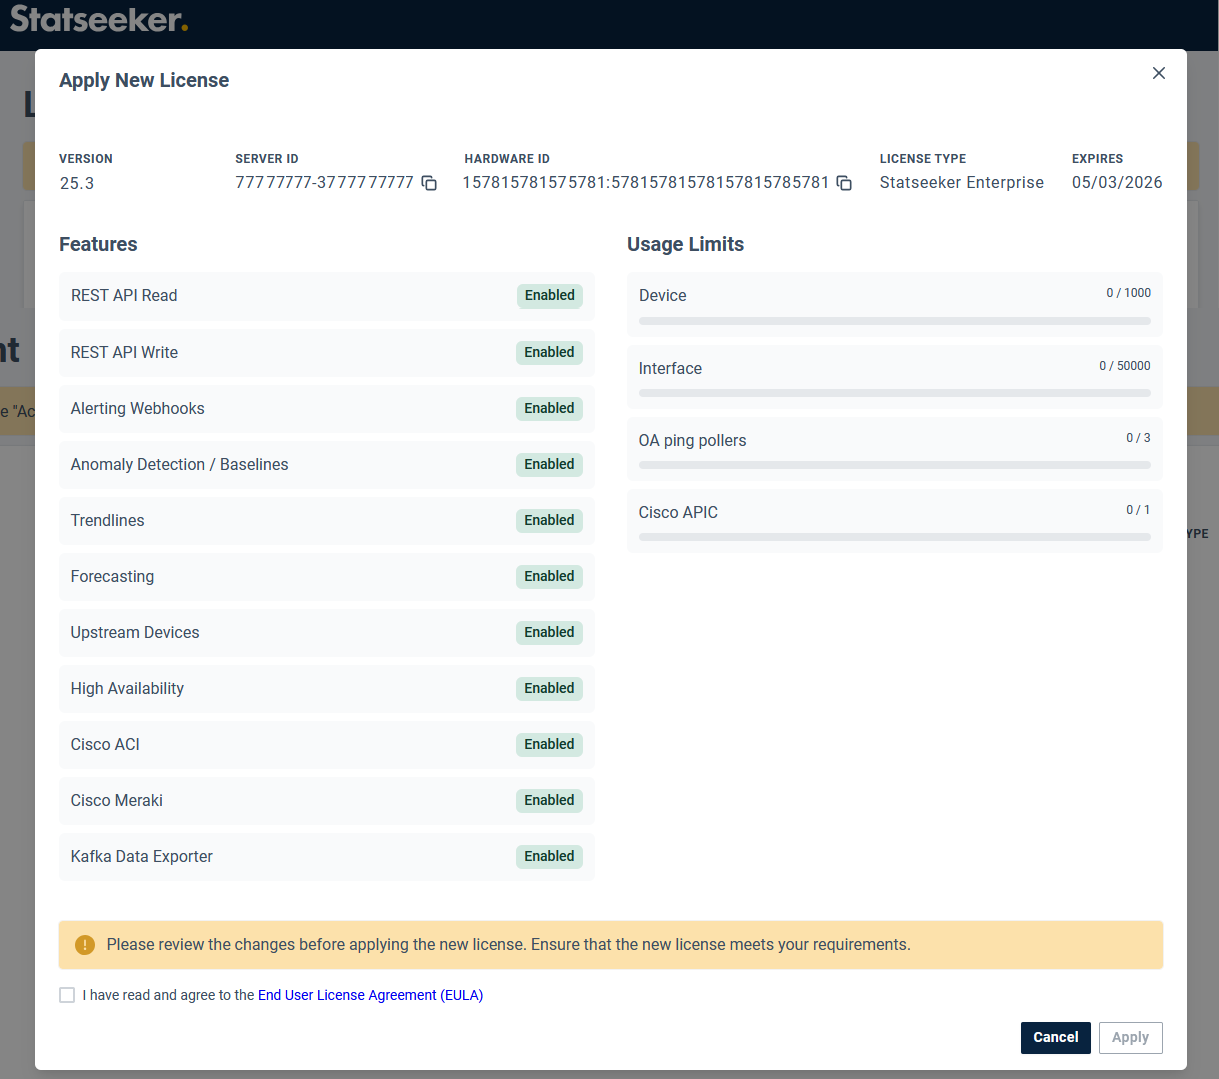Click the OA ping pollers usage bar

click(894, 465)
